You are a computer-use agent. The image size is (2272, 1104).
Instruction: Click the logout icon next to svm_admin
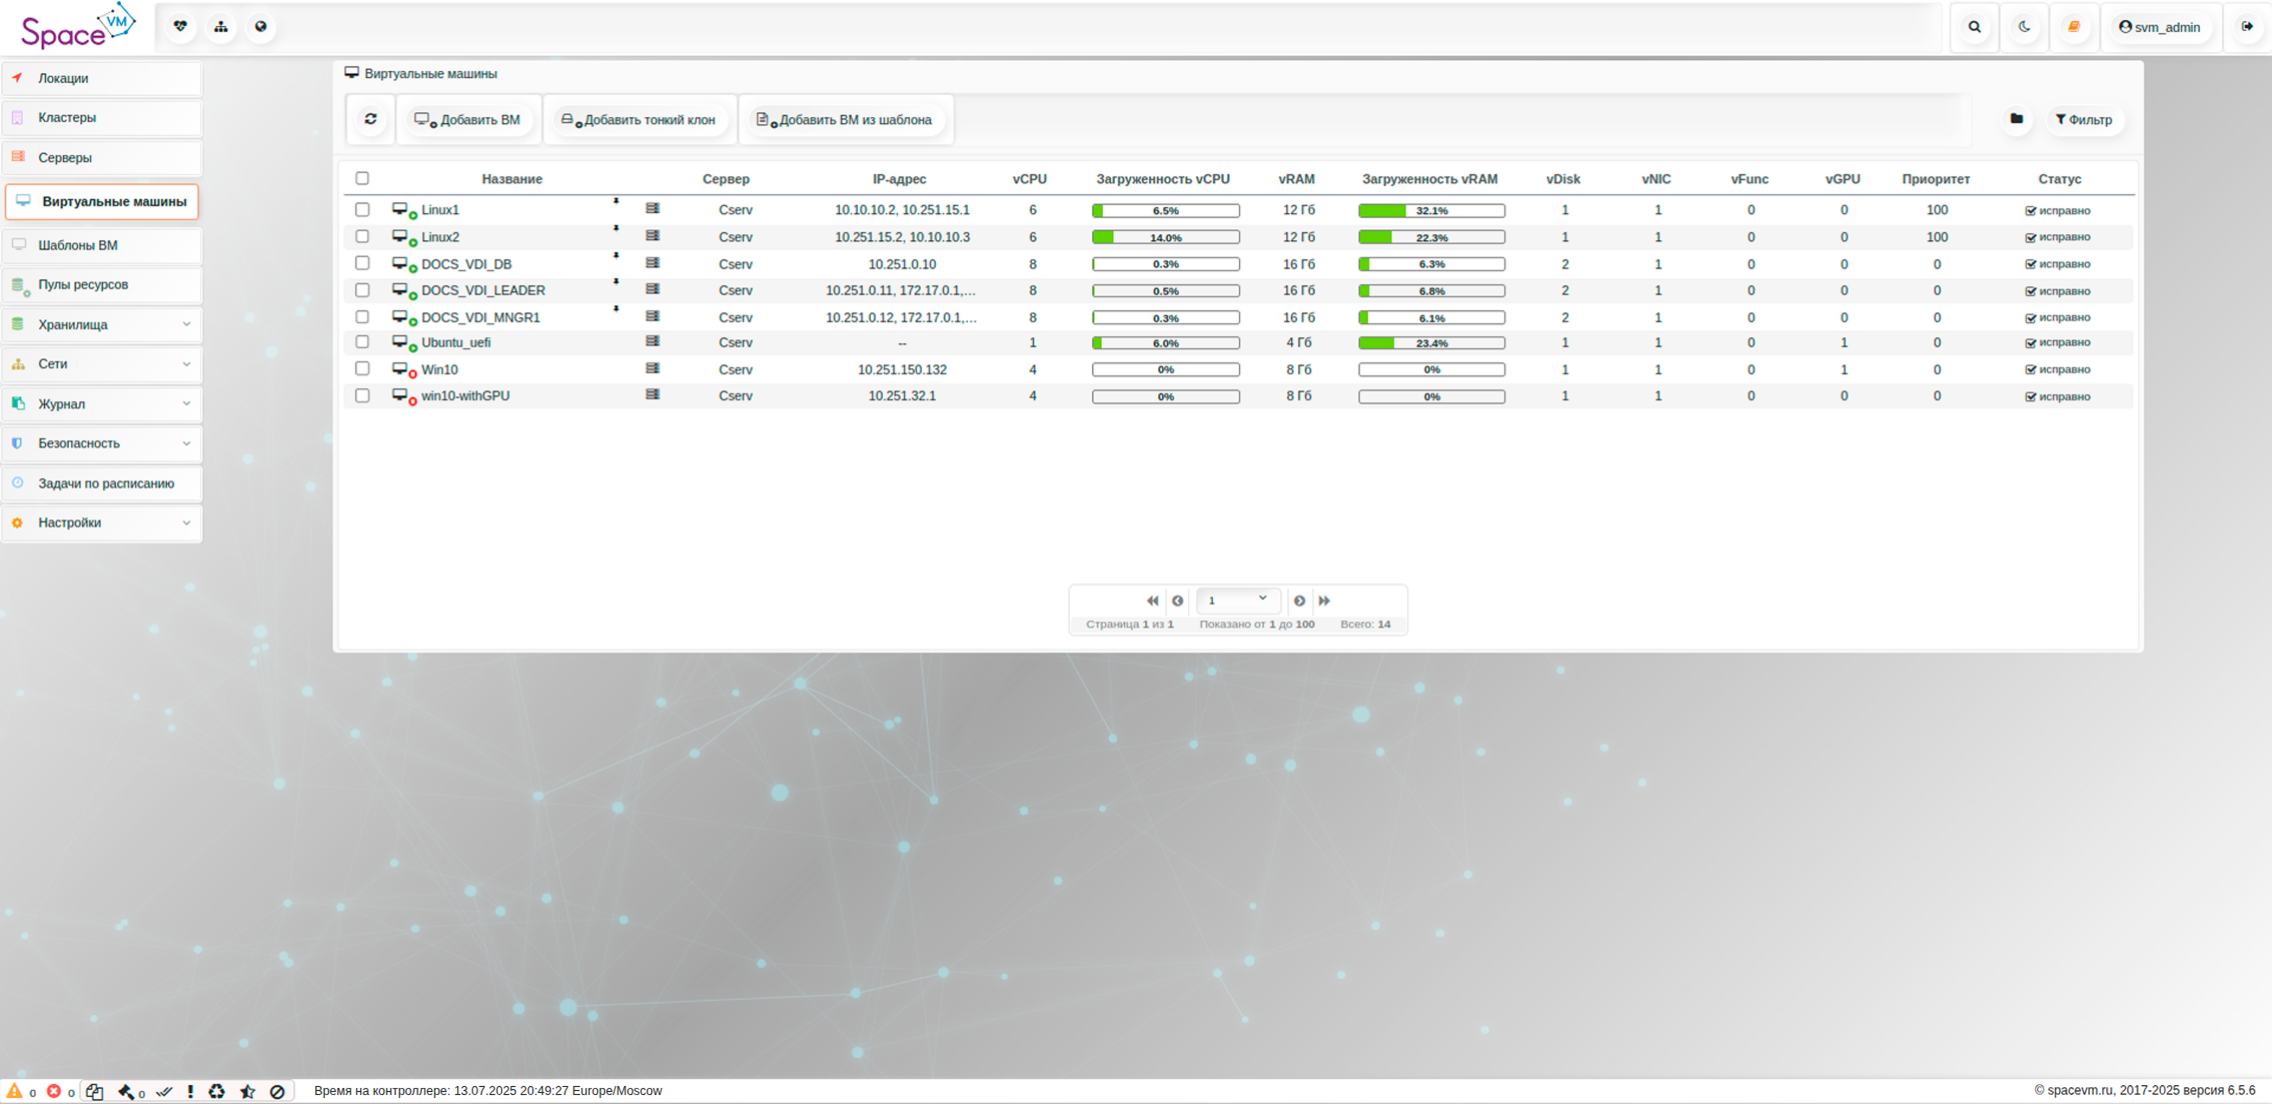(2247, 27)
